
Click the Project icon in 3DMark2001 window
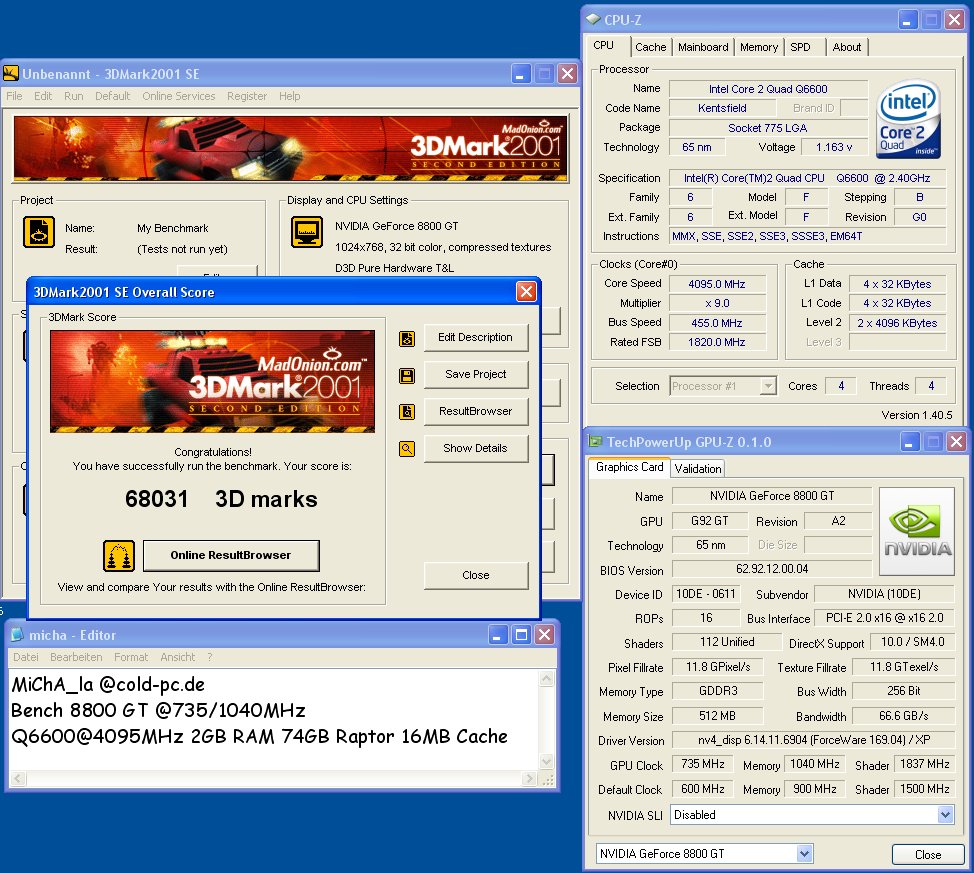(x=39, y=232)
